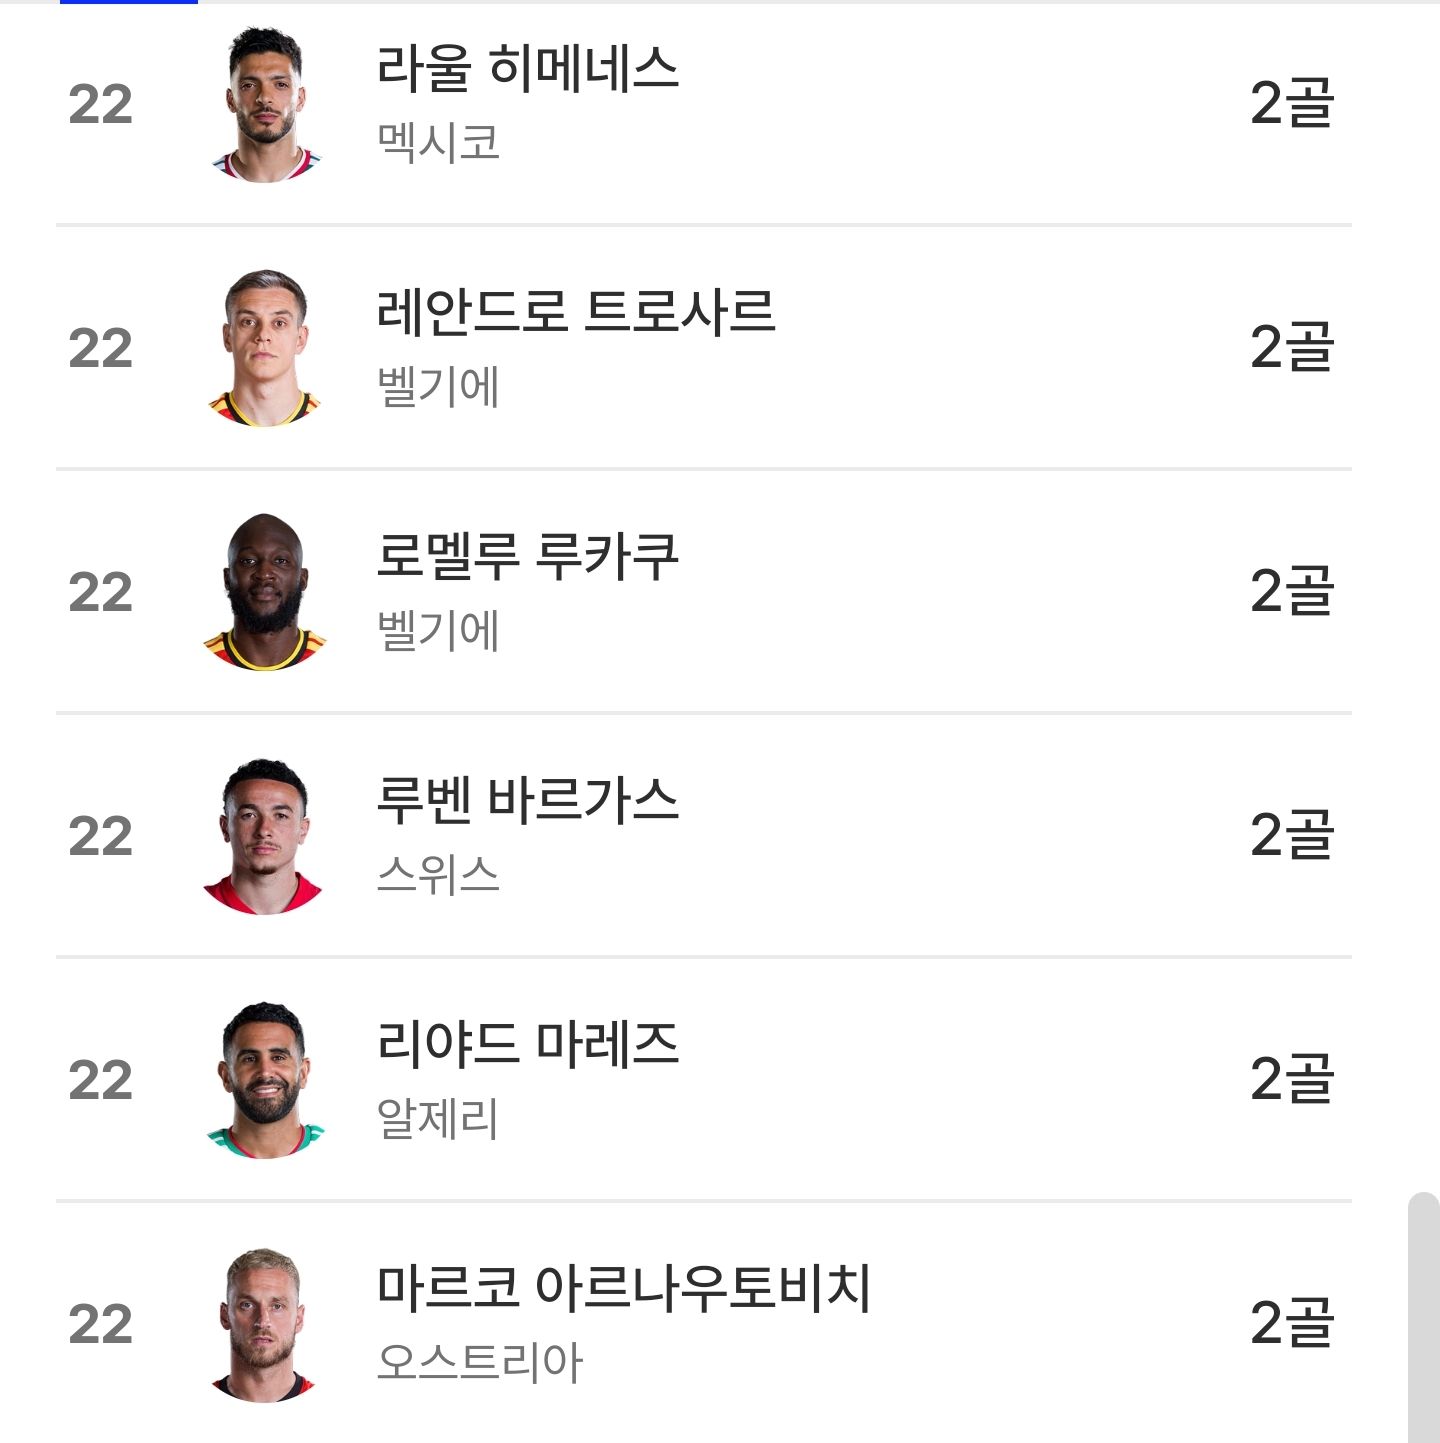Open Marko Arnautović's player photo

point(264,1324)
